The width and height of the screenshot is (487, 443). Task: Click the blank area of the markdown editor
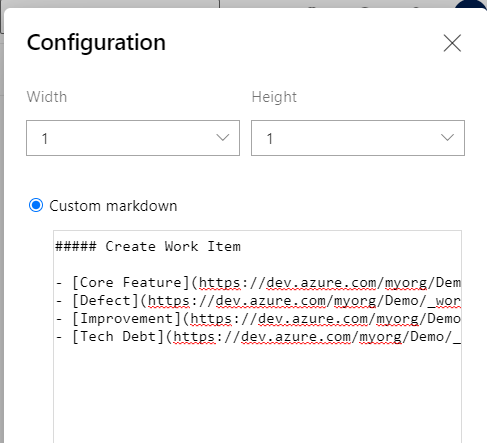tap(257, 393)
